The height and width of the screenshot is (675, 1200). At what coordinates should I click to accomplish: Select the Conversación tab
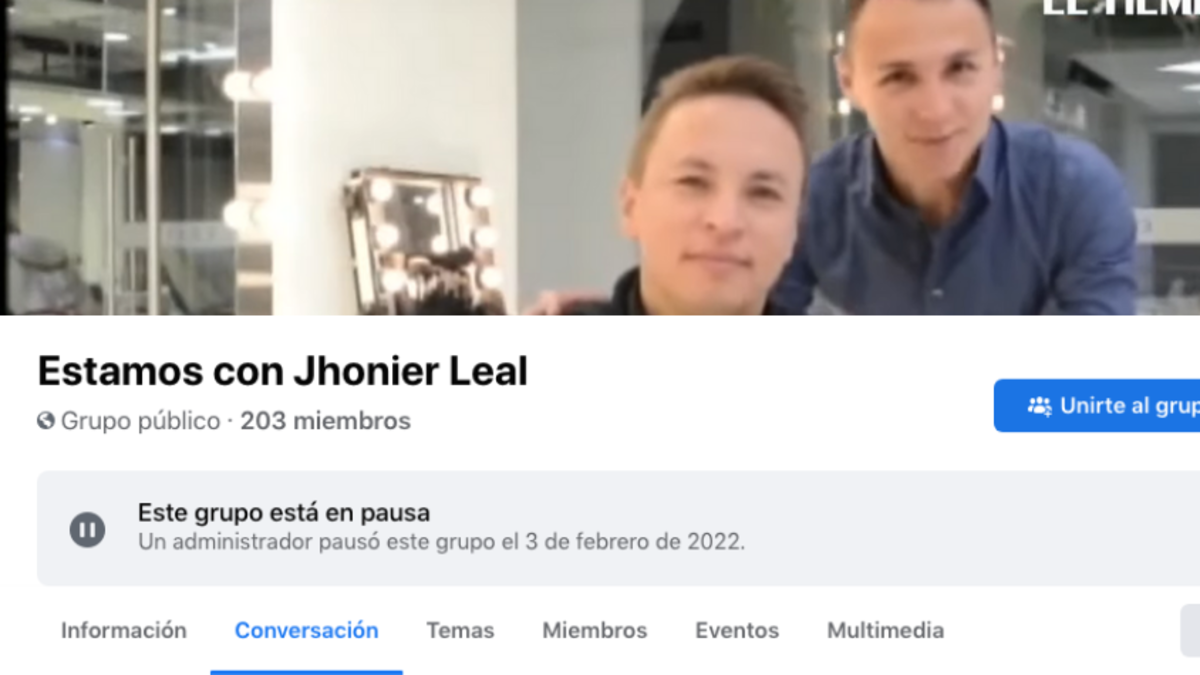307,630
